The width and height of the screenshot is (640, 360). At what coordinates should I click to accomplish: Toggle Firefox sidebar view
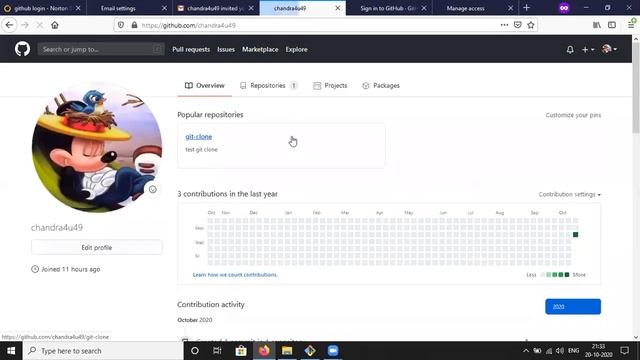(612, 25)
